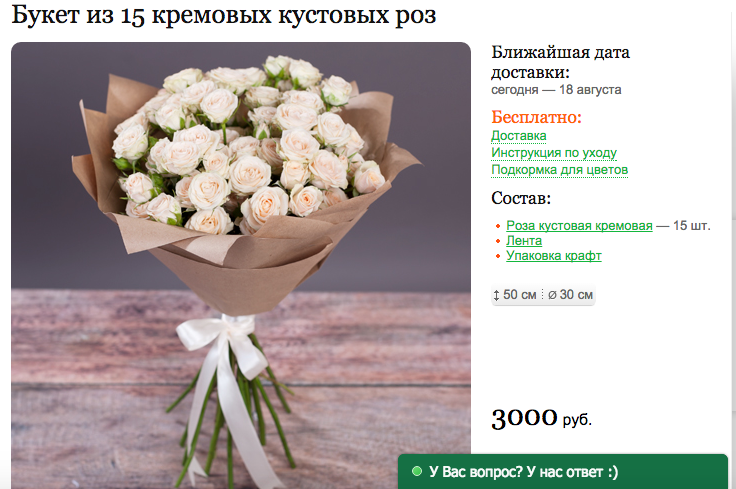
Task: Click the height arrow icon in size badge
Action: click(496, 295)
